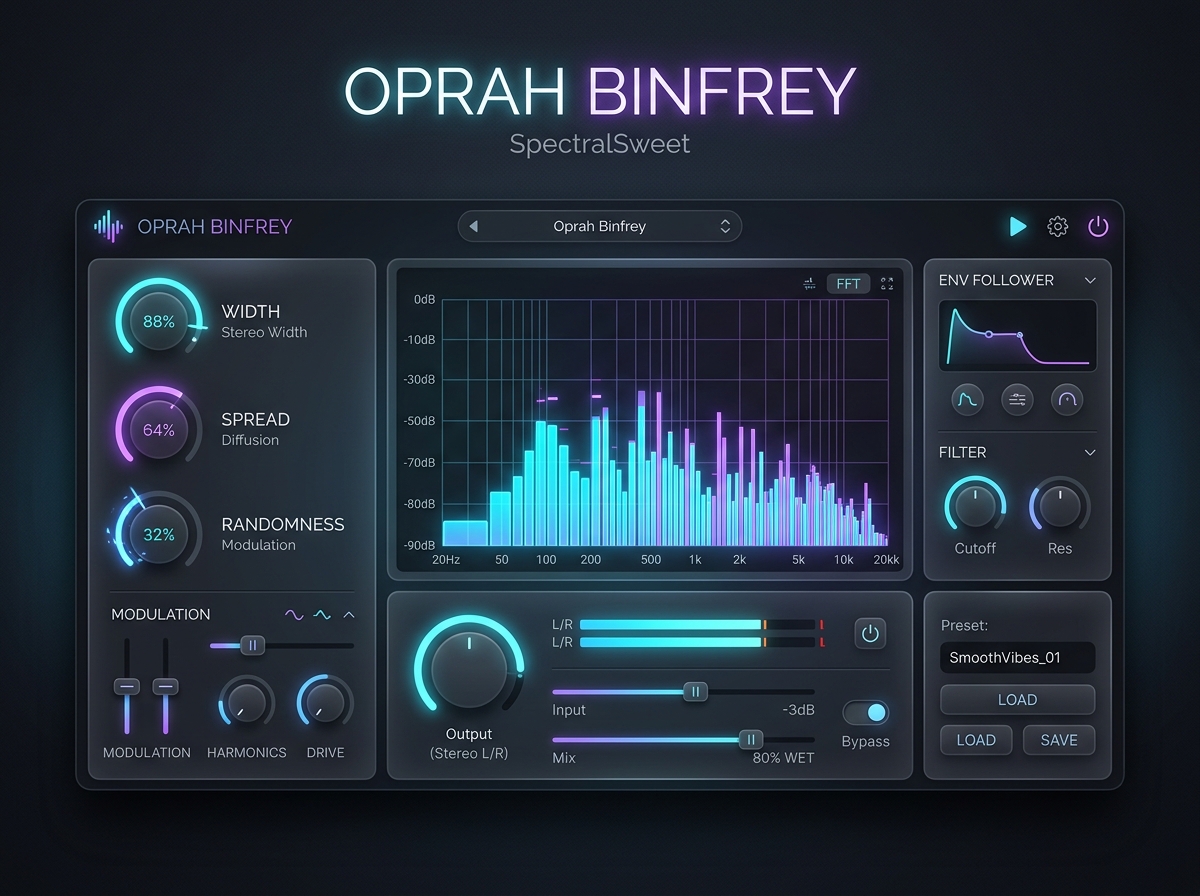
Task: Adjust the HARMONICS knob
Action: click(246, 704)
